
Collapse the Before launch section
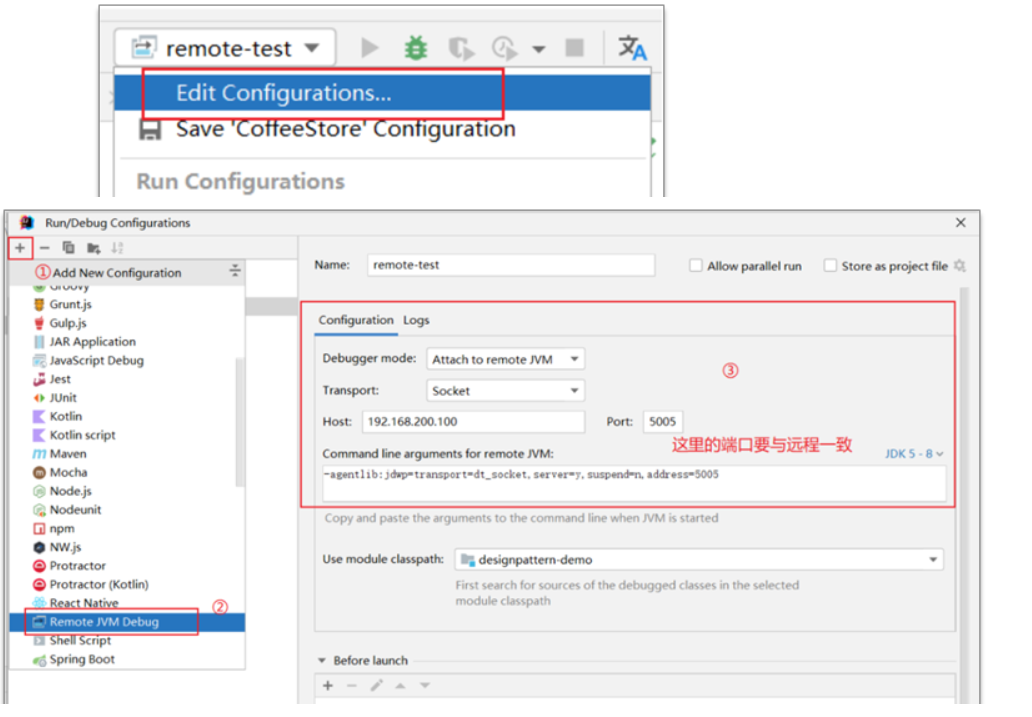[x=322, y=660]
